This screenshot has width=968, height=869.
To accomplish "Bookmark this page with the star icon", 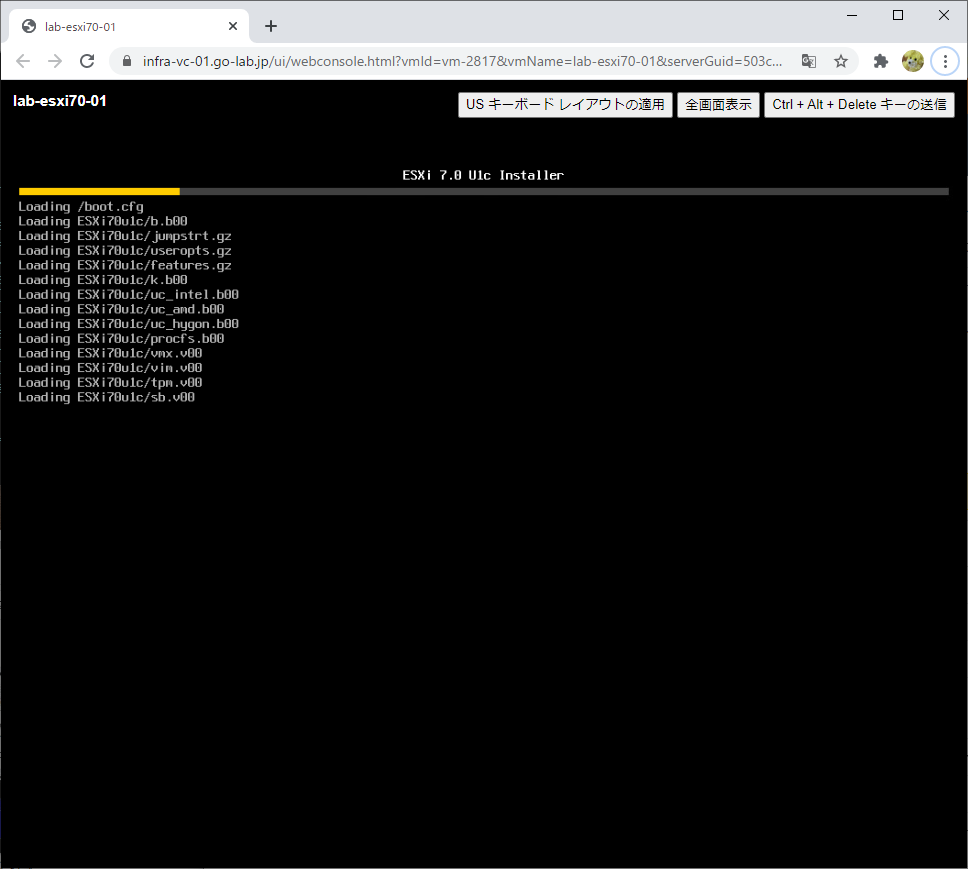I will click(841, 61).
